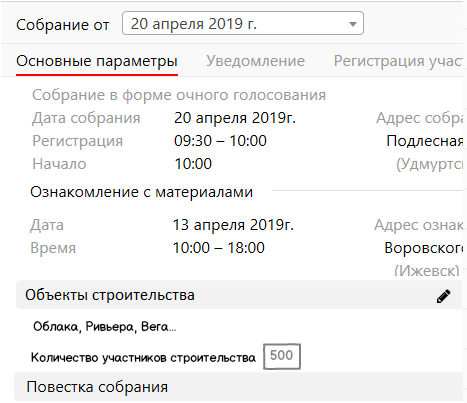The image size is (467, 403).
Task: Click the materials time 10:00 – 18:00
Action: pyautogui.click(x=219, y=248)
